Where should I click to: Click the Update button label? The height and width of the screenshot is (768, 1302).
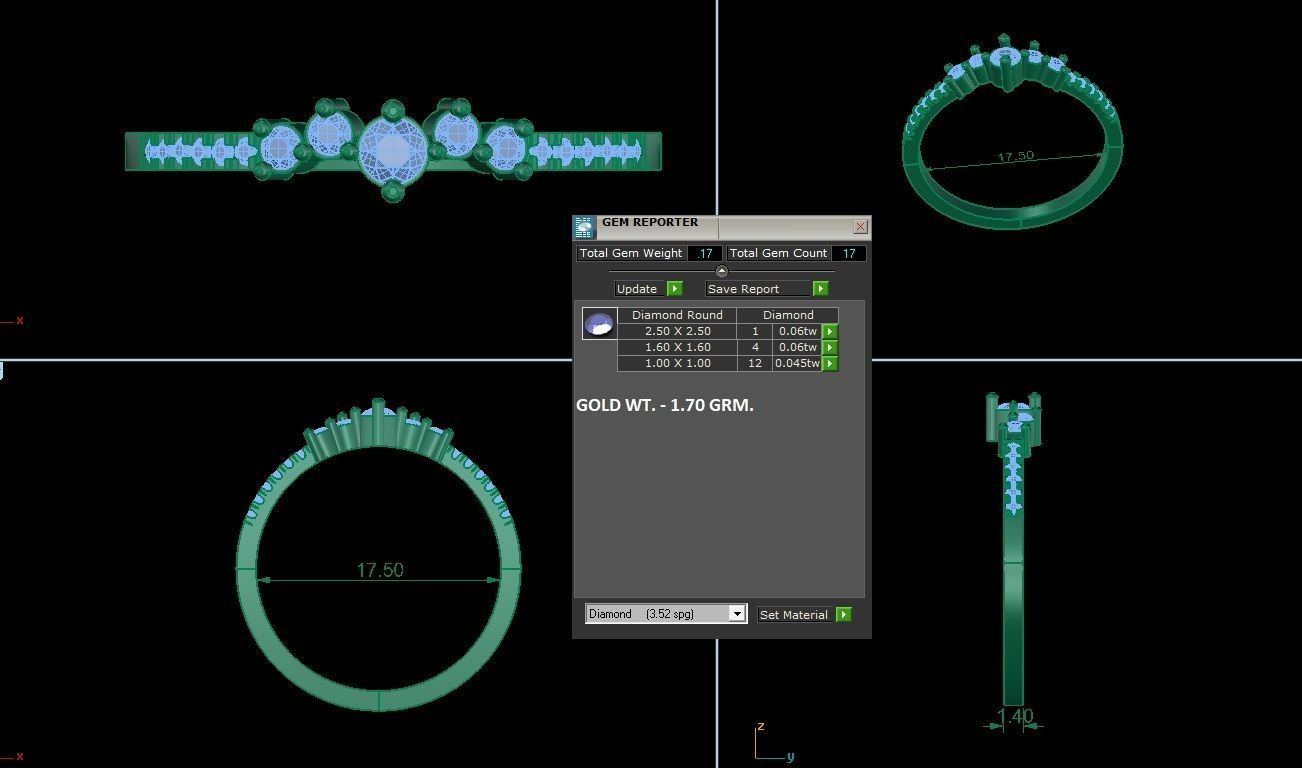click(x=637, y=289)
